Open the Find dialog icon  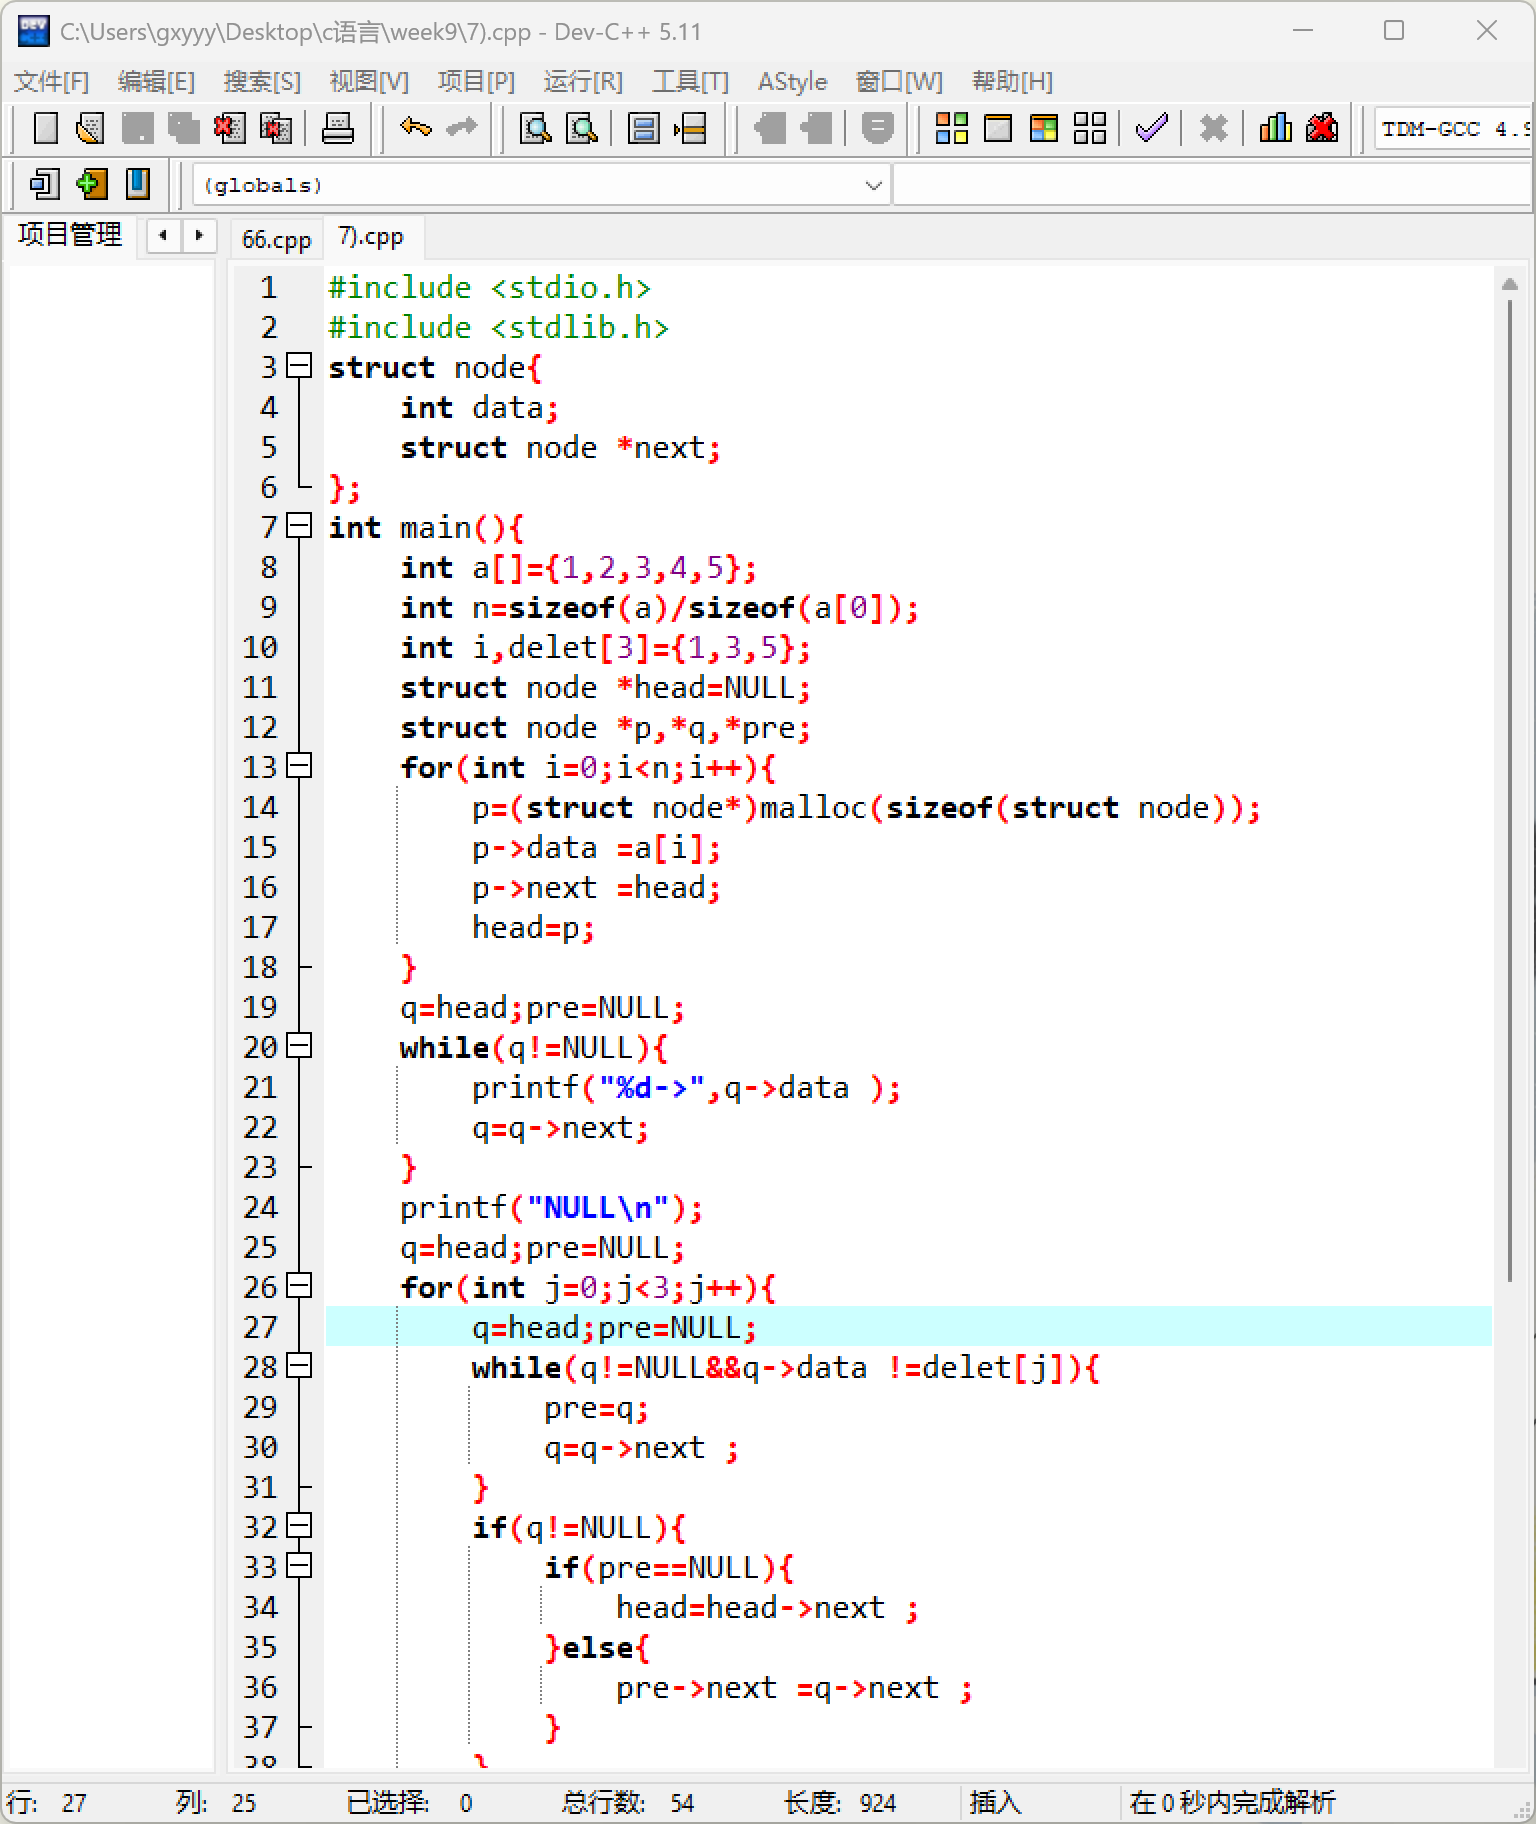click(x=536, y=128)
